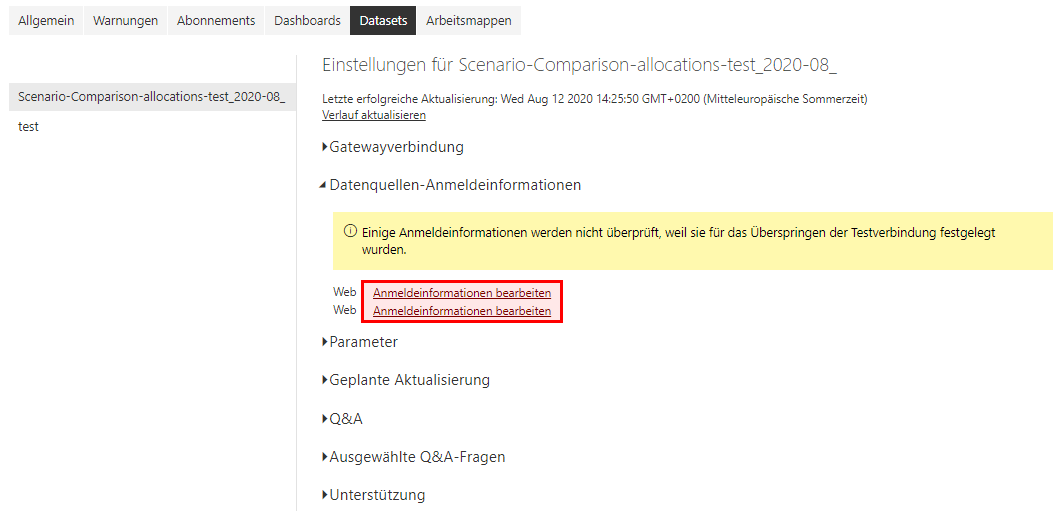
Task: Click the info icon in yellow notice
Action: click(x=350, y=231)
